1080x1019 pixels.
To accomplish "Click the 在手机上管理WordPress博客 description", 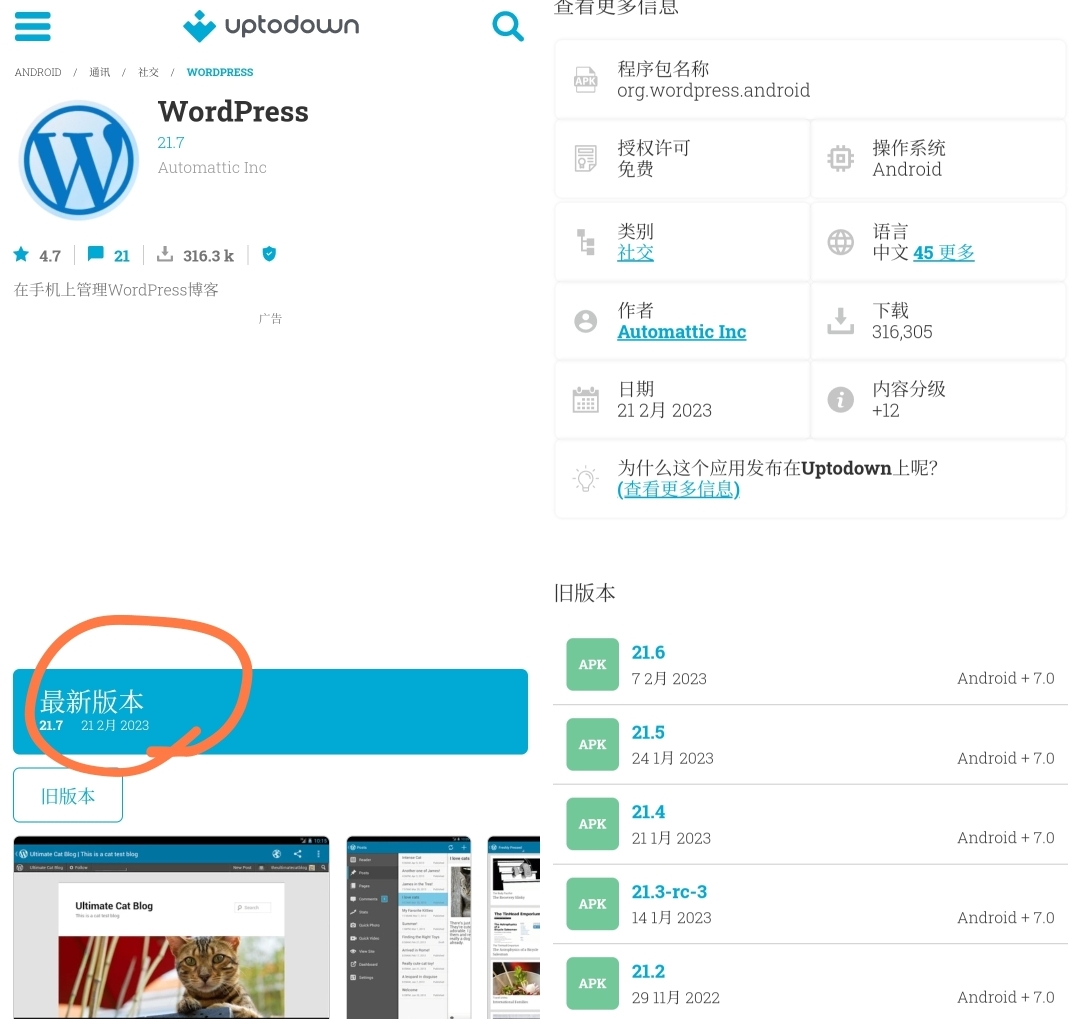I will (x=116, y=290).
